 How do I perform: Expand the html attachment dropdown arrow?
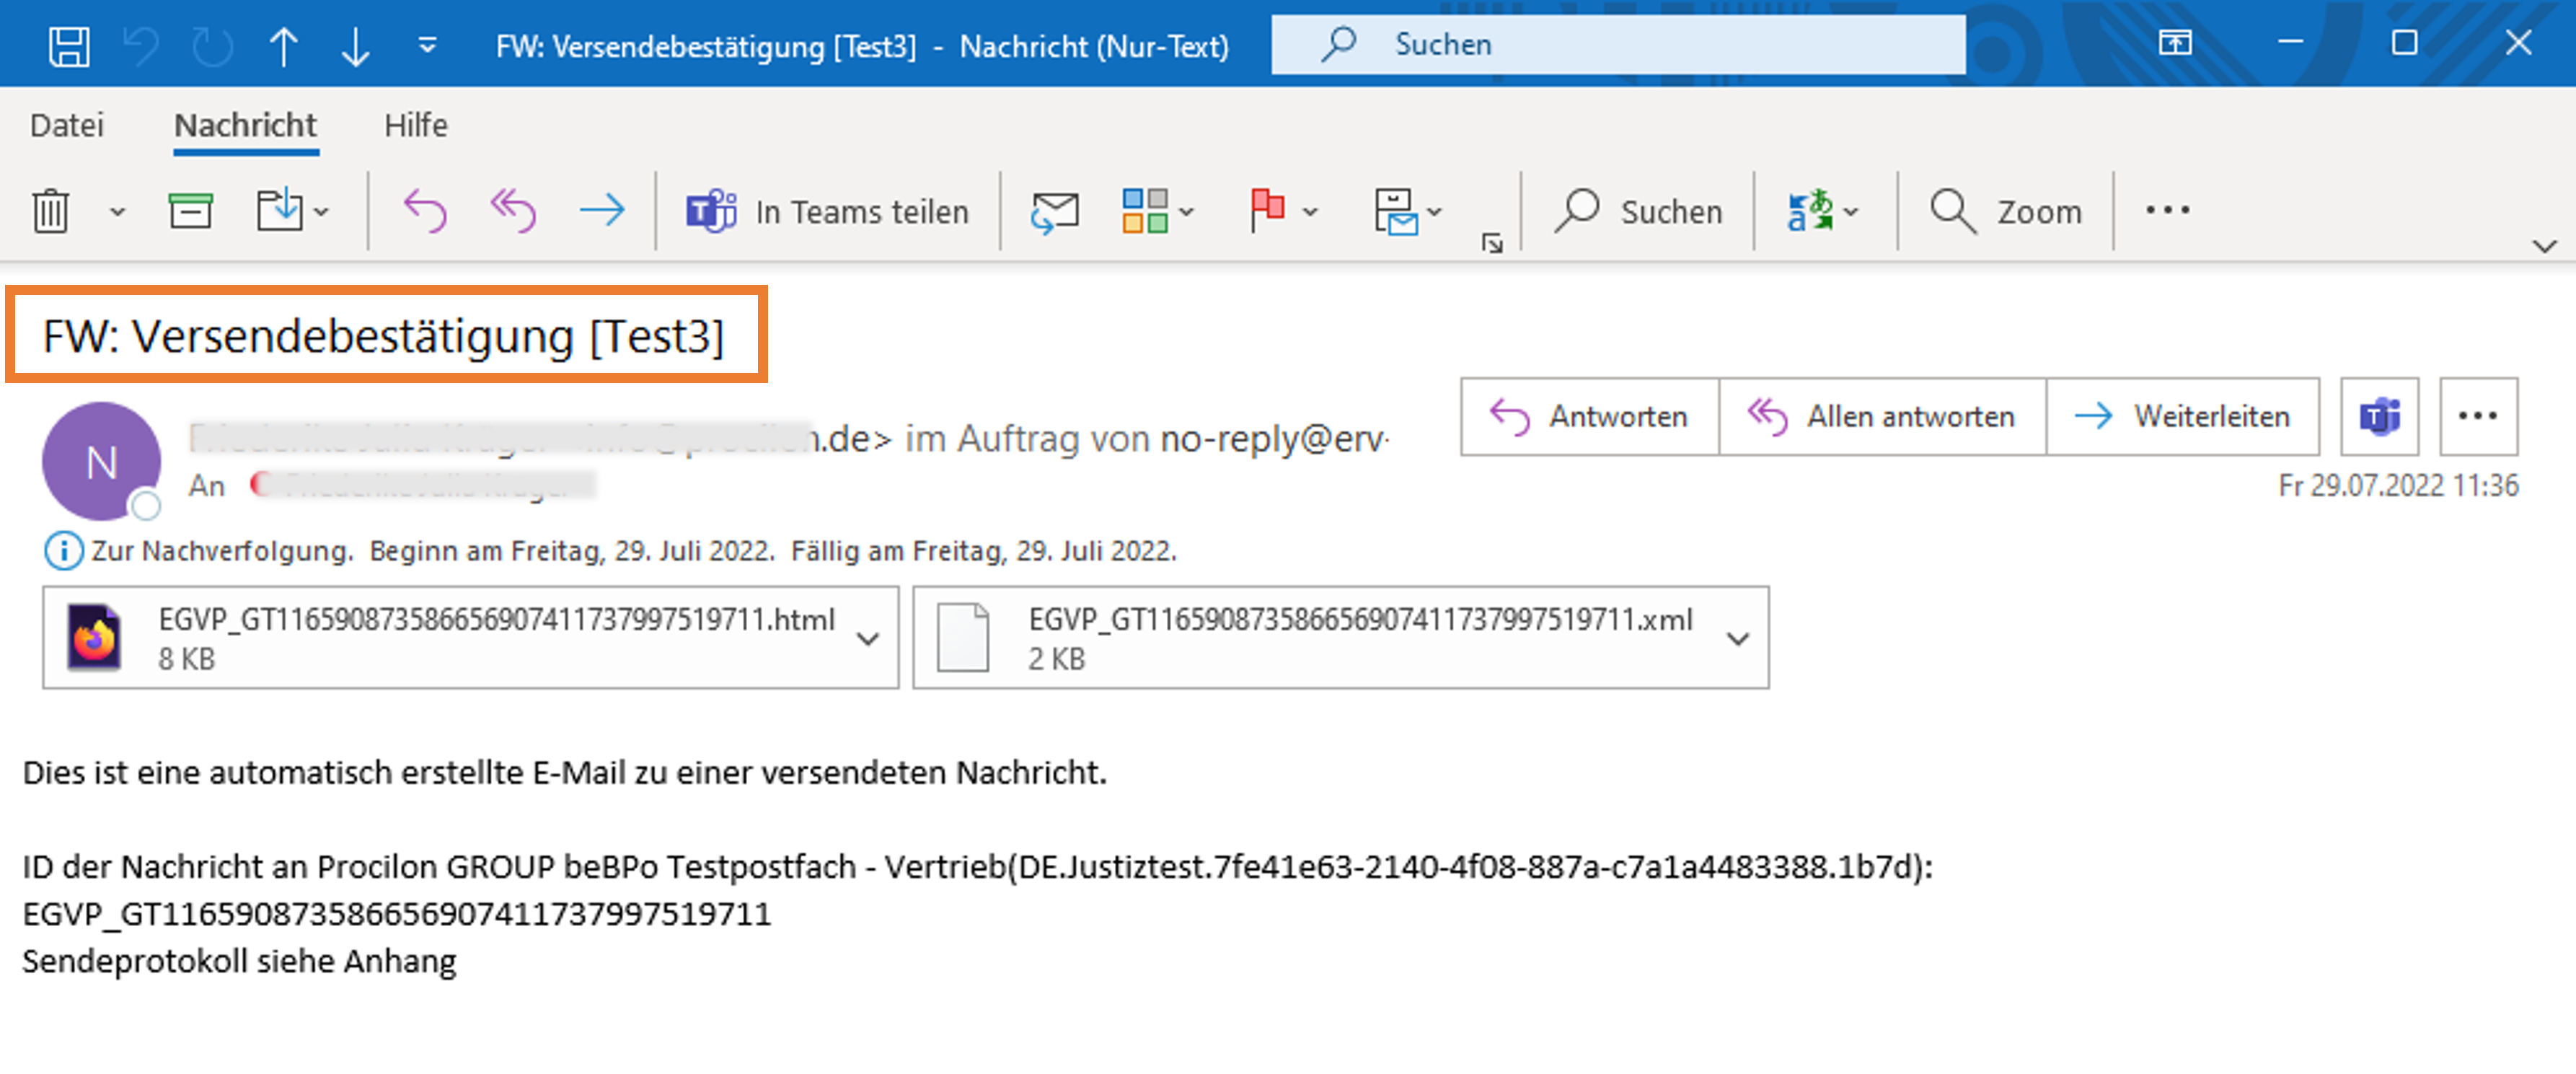pyautogui.click(x=868, y=638)
